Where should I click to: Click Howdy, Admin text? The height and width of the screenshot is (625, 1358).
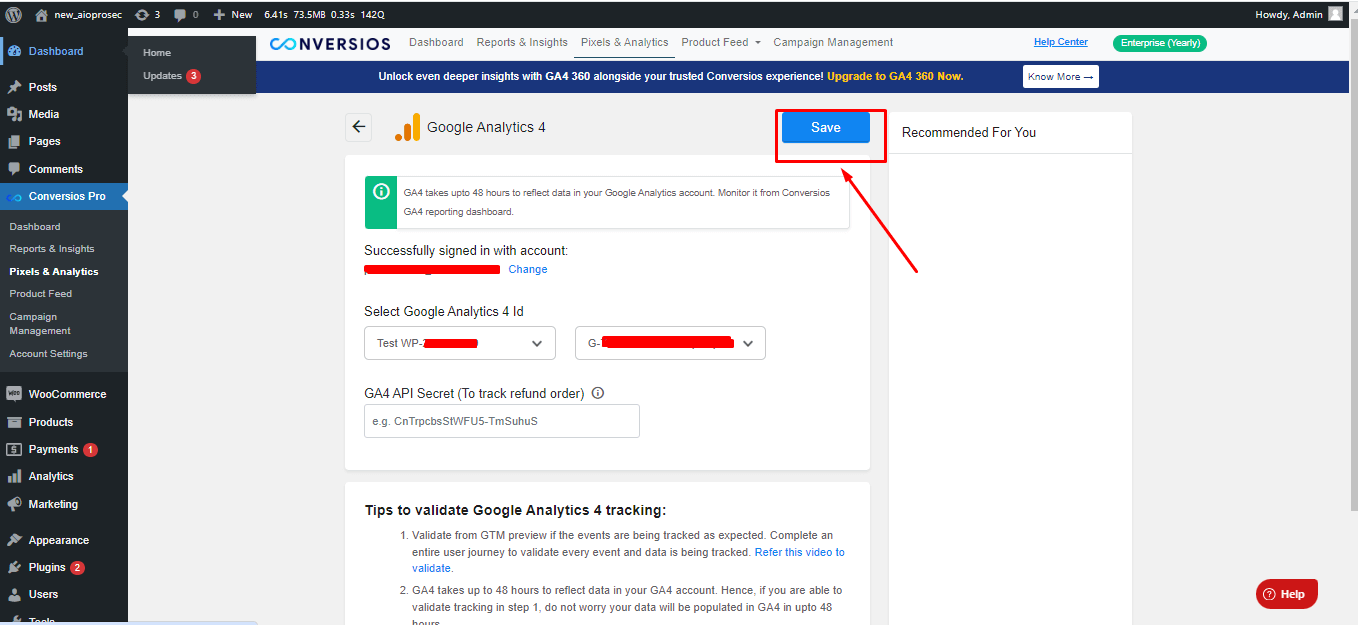tap(1289, 14)
